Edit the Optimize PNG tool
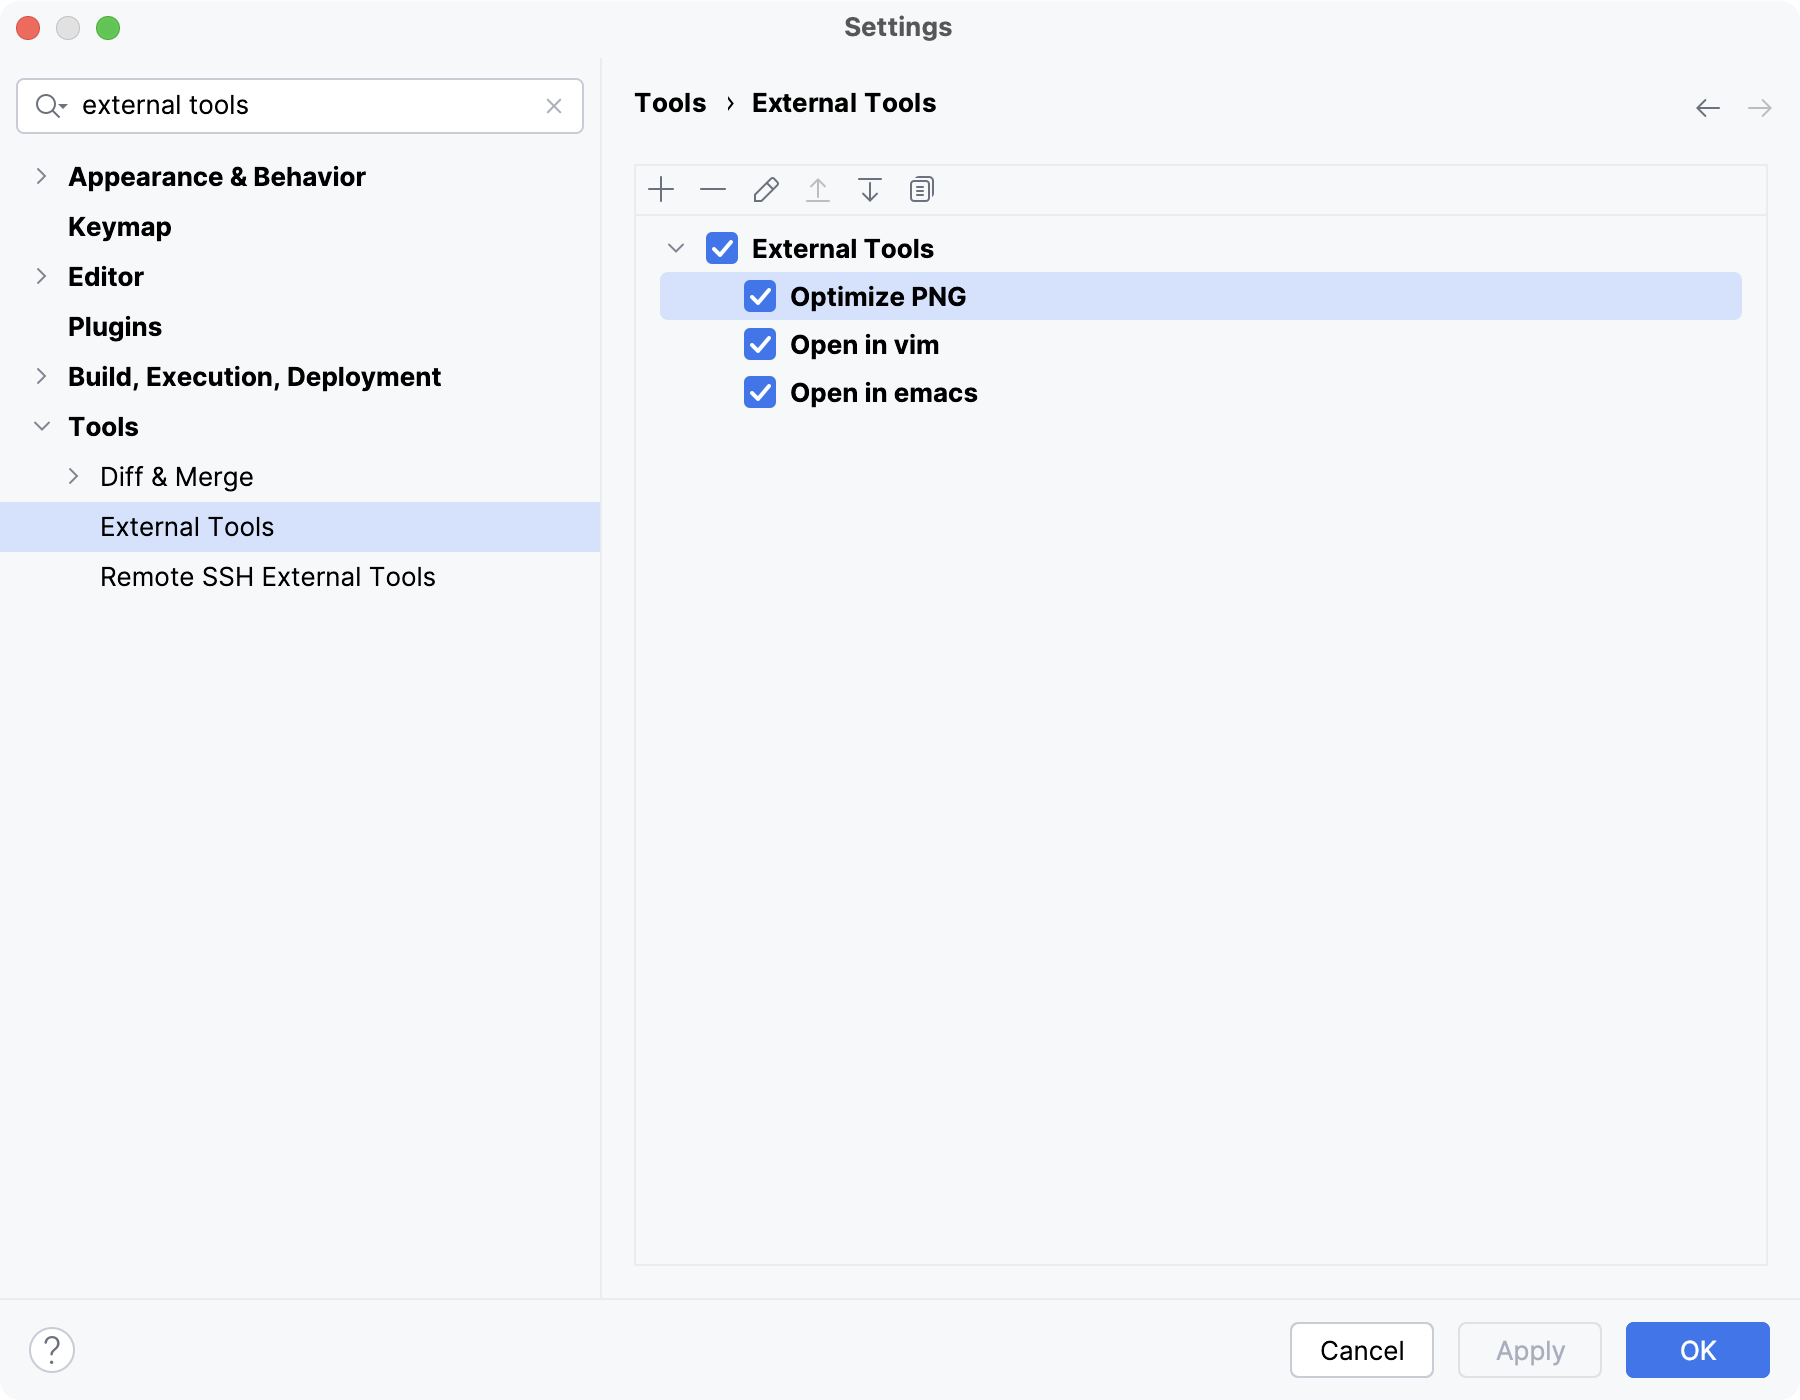The height and width of the screenshot is (1400, 1800). coord(765,189)
